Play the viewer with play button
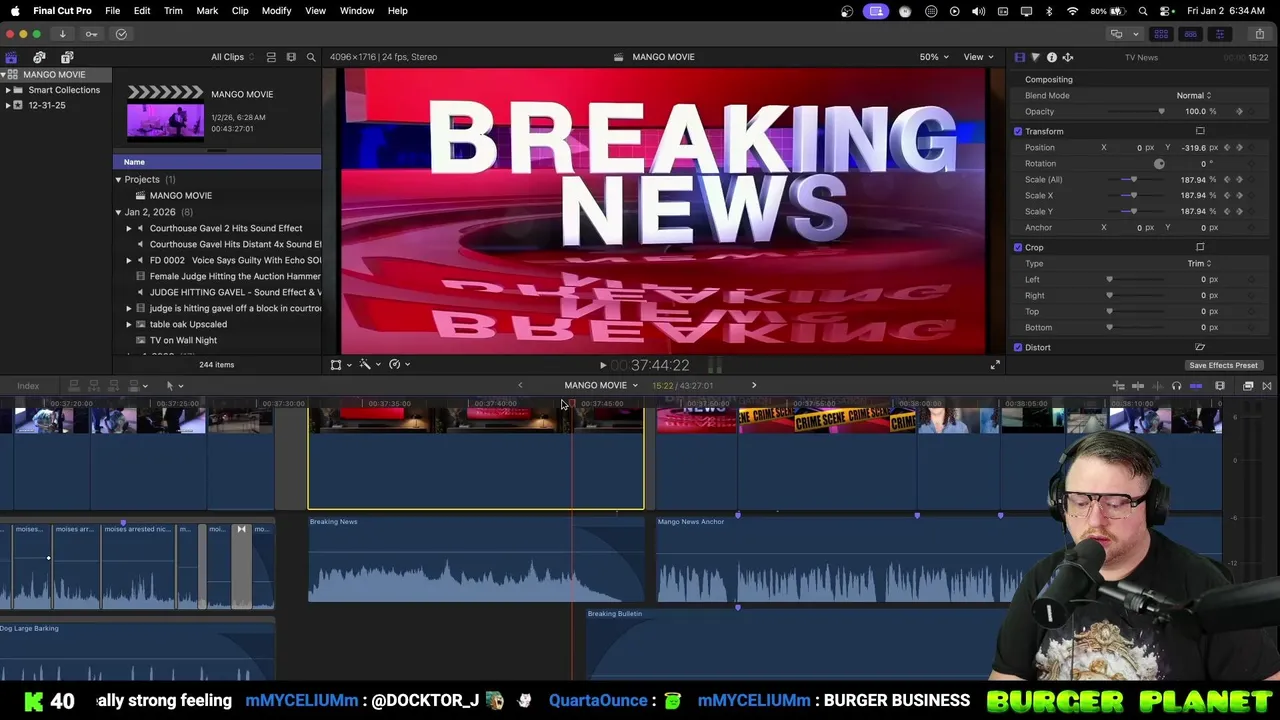1280x720 pixels. point(602,366)
